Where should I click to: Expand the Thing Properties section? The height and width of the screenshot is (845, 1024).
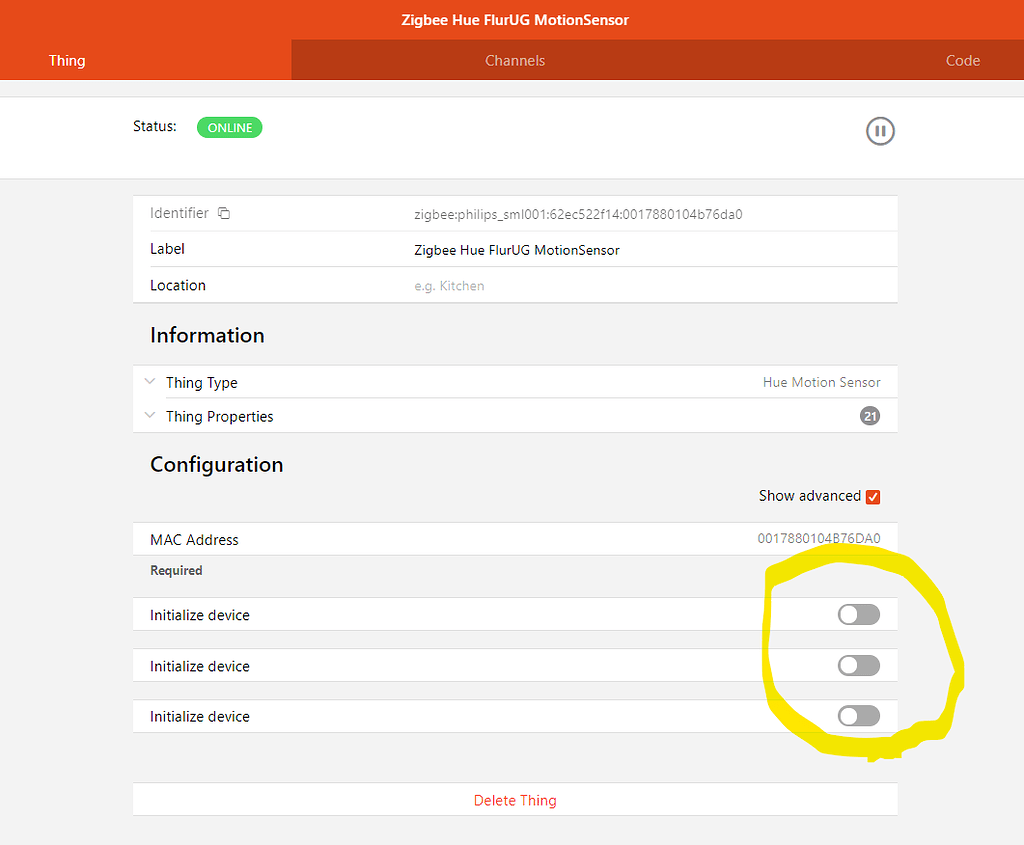point(150,415)
